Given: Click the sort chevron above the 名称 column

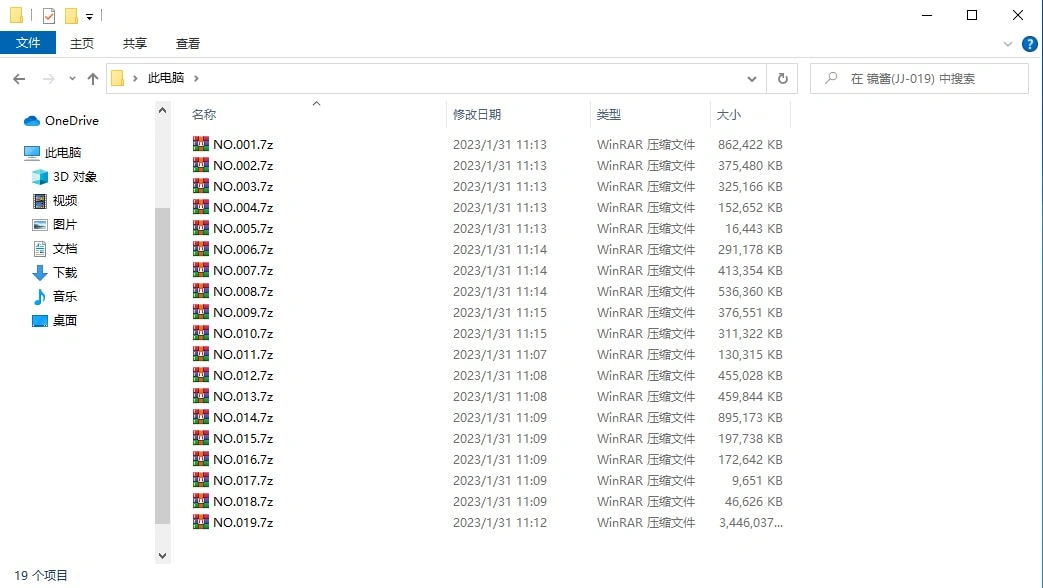Looking at the screenshot, I should coord(316,102).
